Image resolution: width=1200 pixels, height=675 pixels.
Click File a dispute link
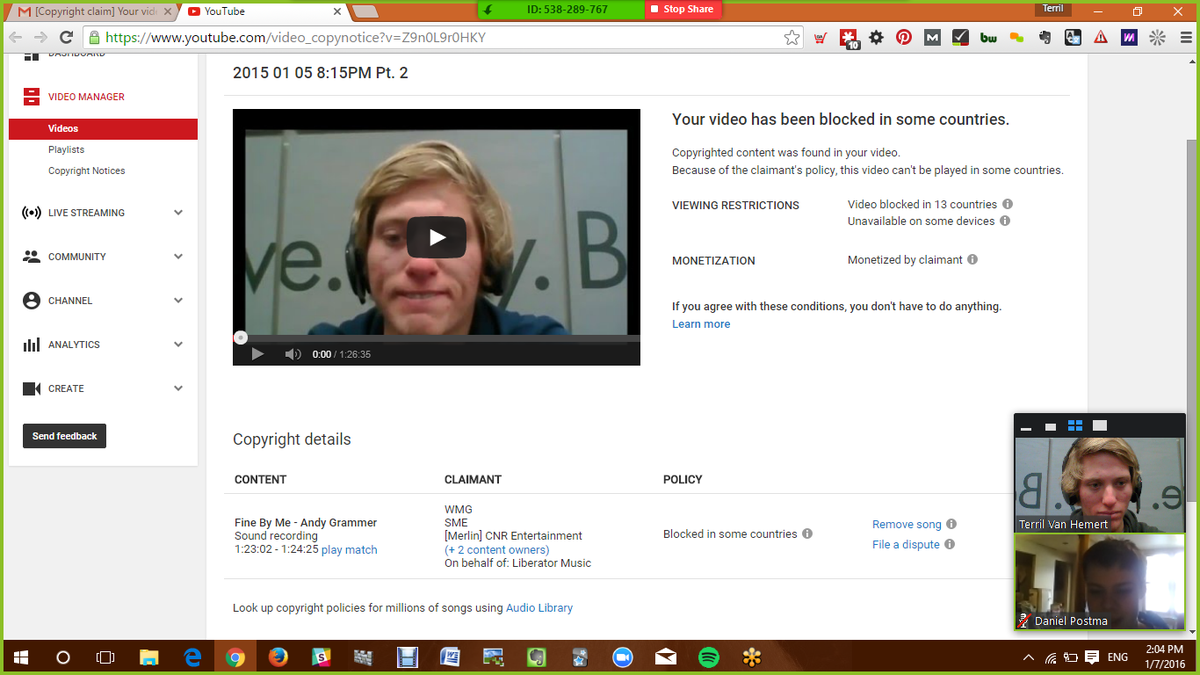pos(906,544)
